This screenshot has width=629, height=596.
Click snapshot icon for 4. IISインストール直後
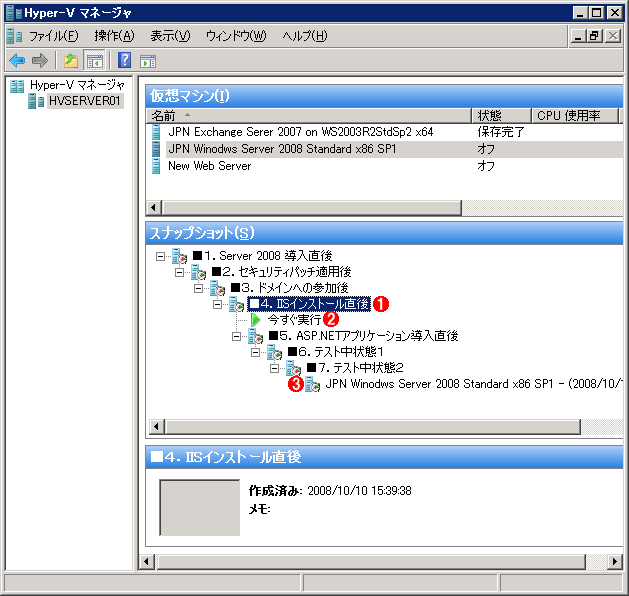click(236, 304)
